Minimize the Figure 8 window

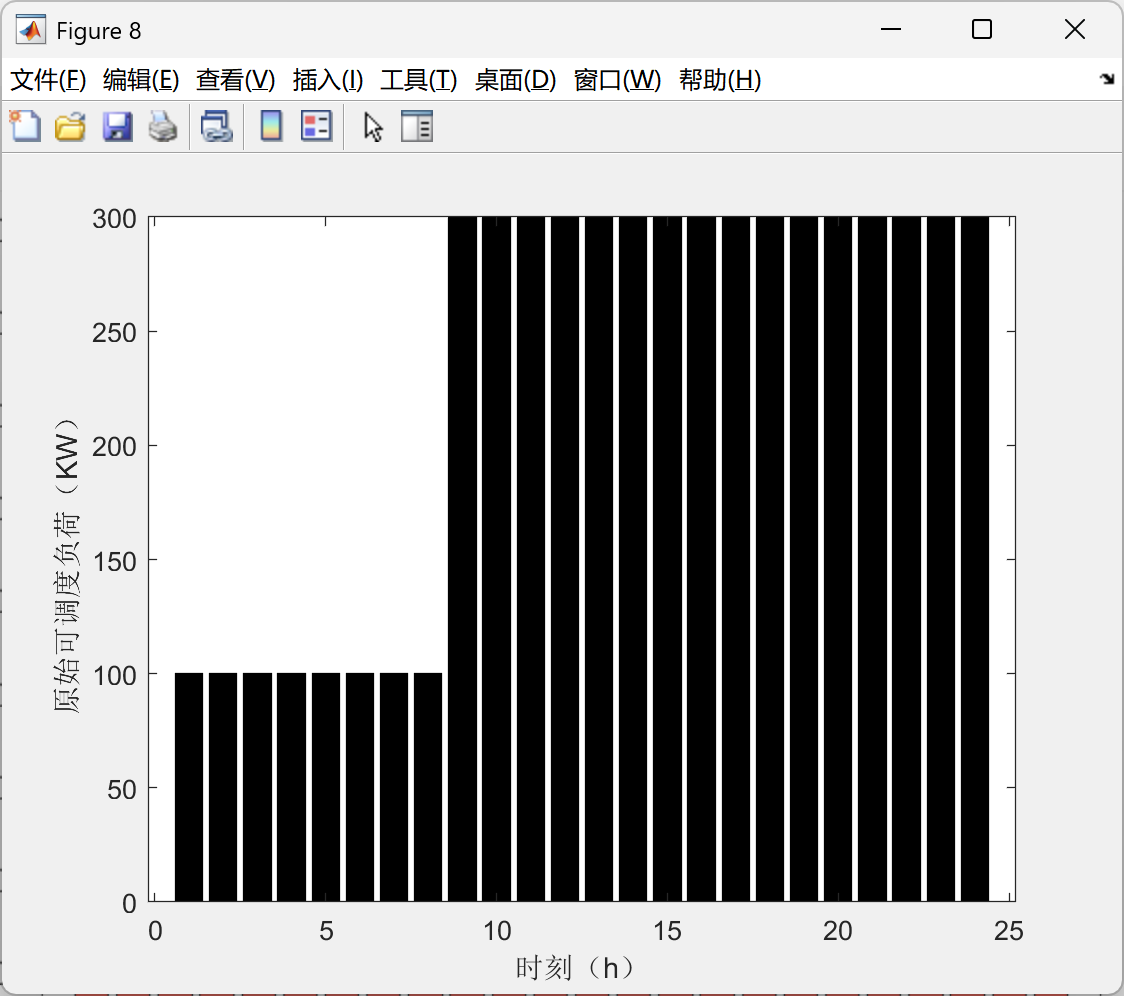[890, 29]
